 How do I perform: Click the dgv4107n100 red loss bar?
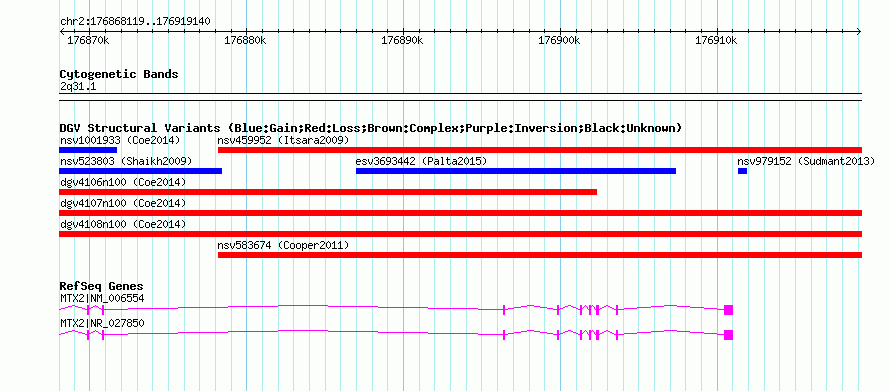click(460, 213)
